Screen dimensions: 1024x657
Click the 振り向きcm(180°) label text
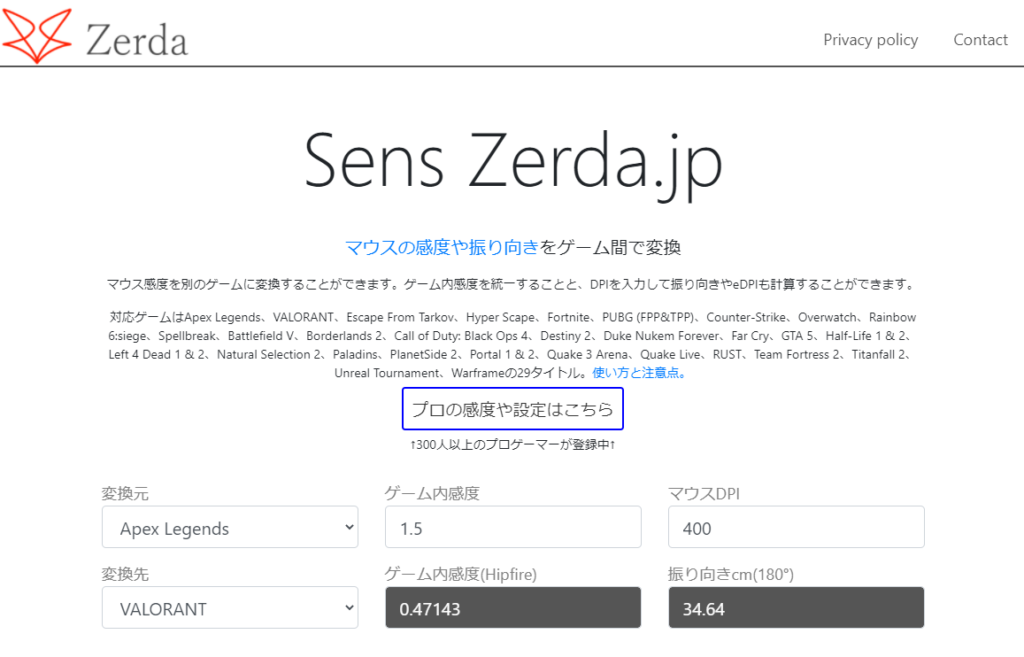tap(730, 574)
